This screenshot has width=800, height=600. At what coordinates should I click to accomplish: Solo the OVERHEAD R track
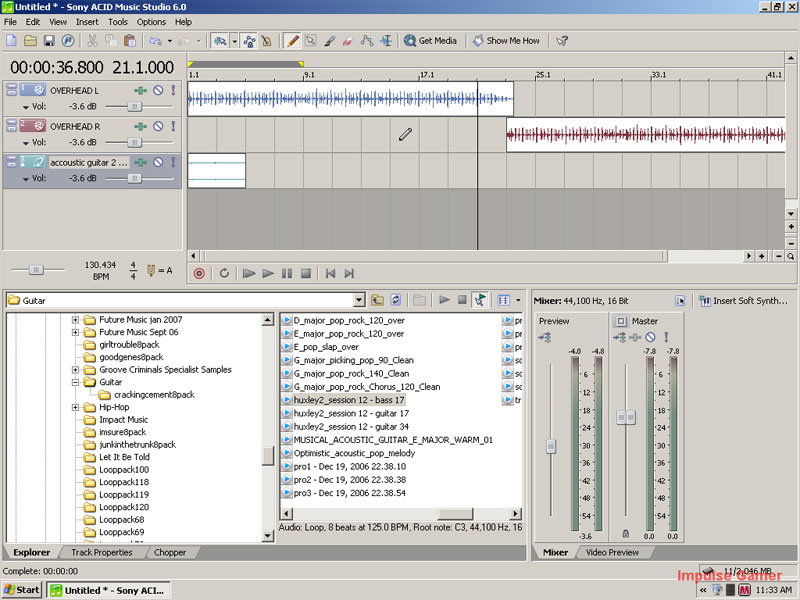click(x=173, y=126)
